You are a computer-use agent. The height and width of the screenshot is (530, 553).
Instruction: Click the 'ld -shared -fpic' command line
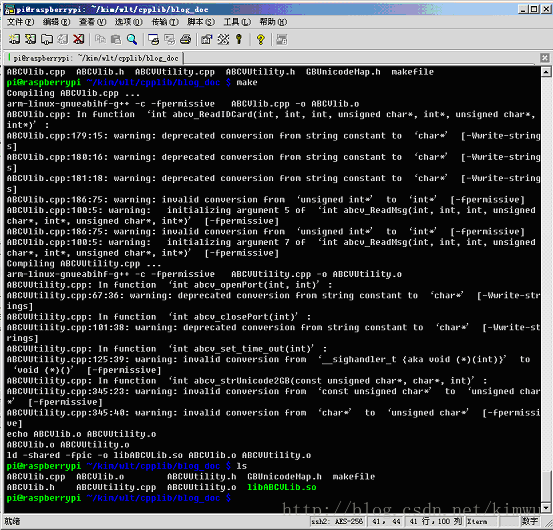(159, 455)
